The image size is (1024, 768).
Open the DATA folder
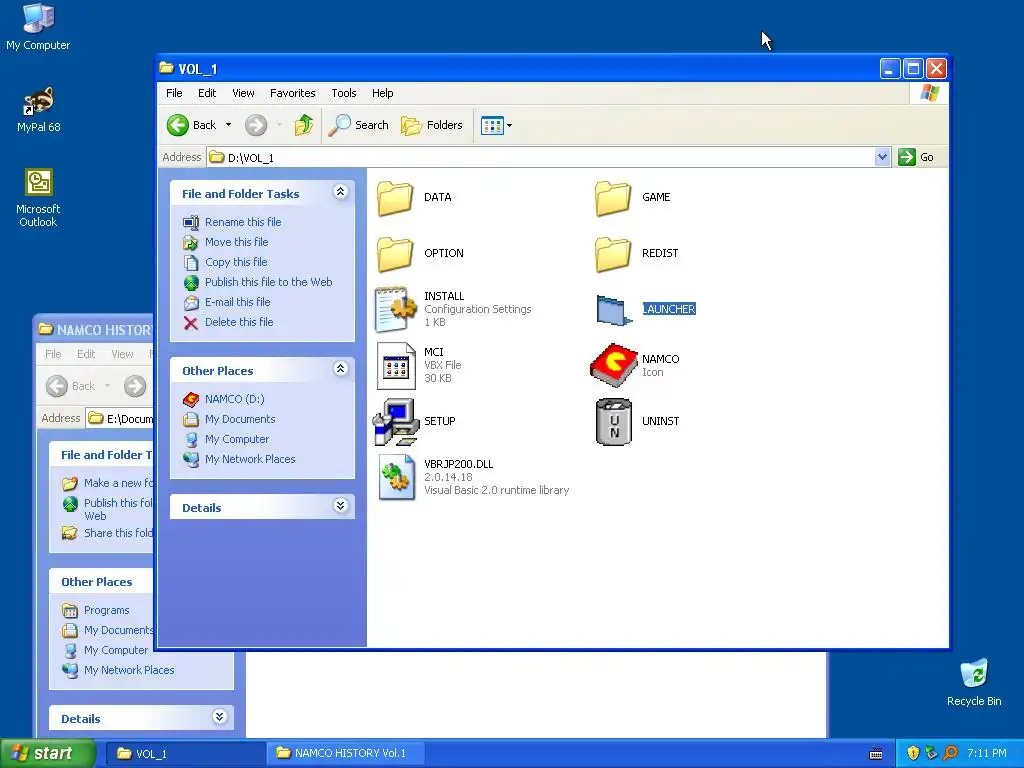[x=396, y=198]
